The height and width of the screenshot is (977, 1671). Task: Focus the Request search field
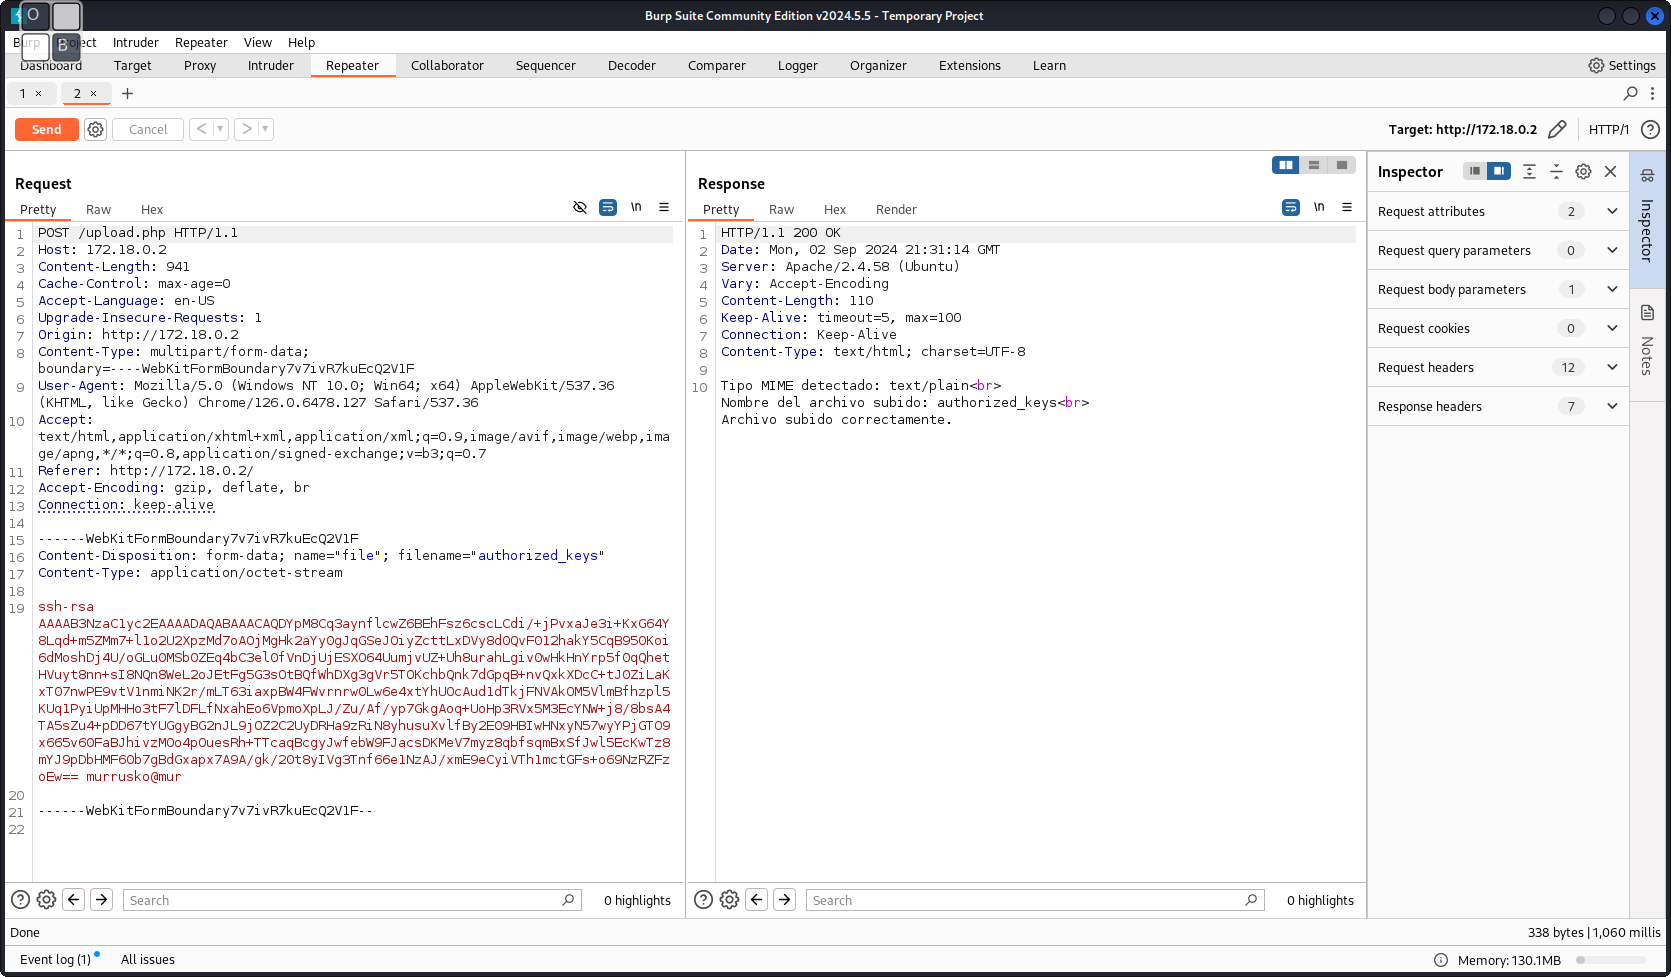(351, 900)
